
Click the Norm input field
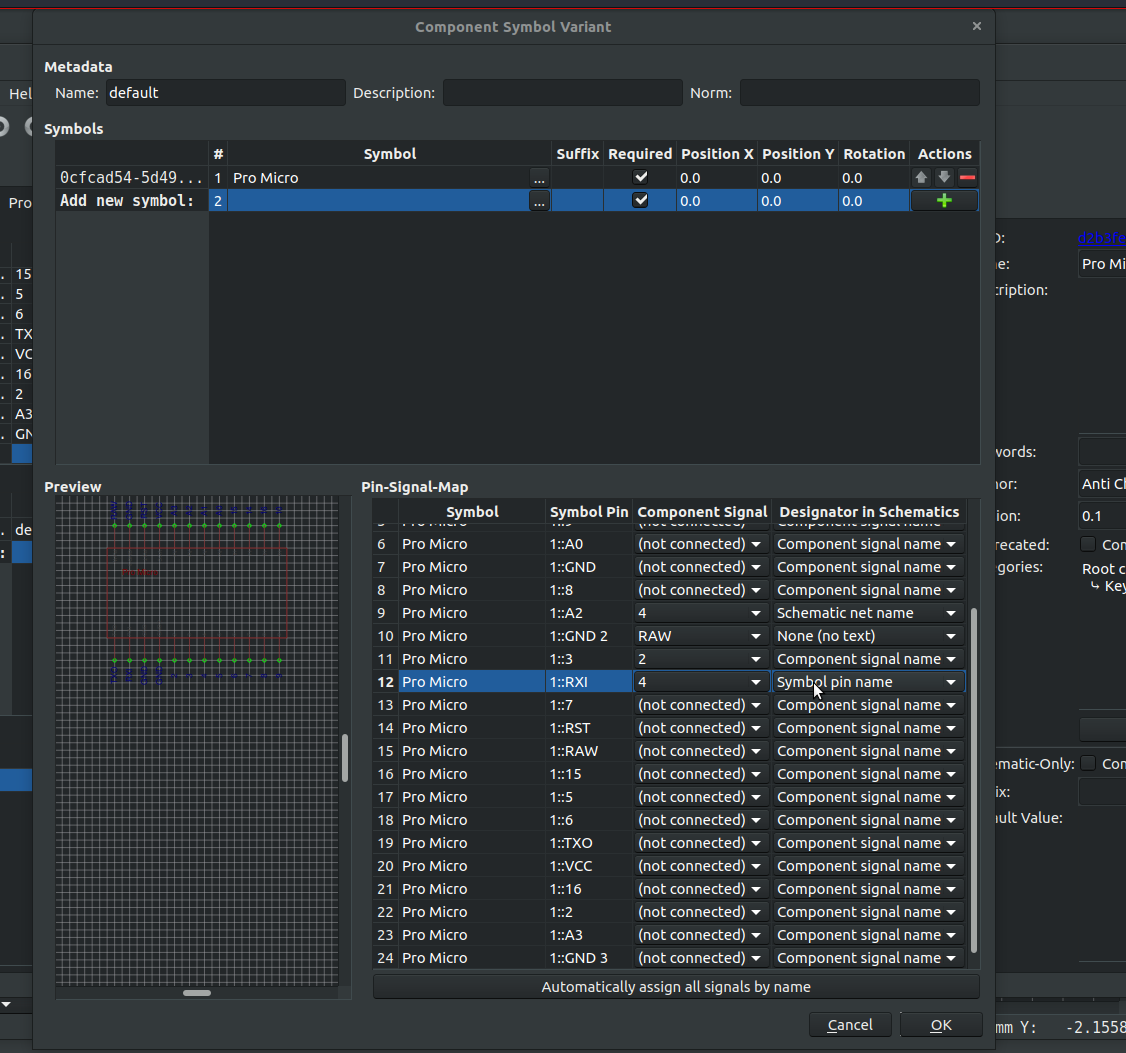coord(860,93)
